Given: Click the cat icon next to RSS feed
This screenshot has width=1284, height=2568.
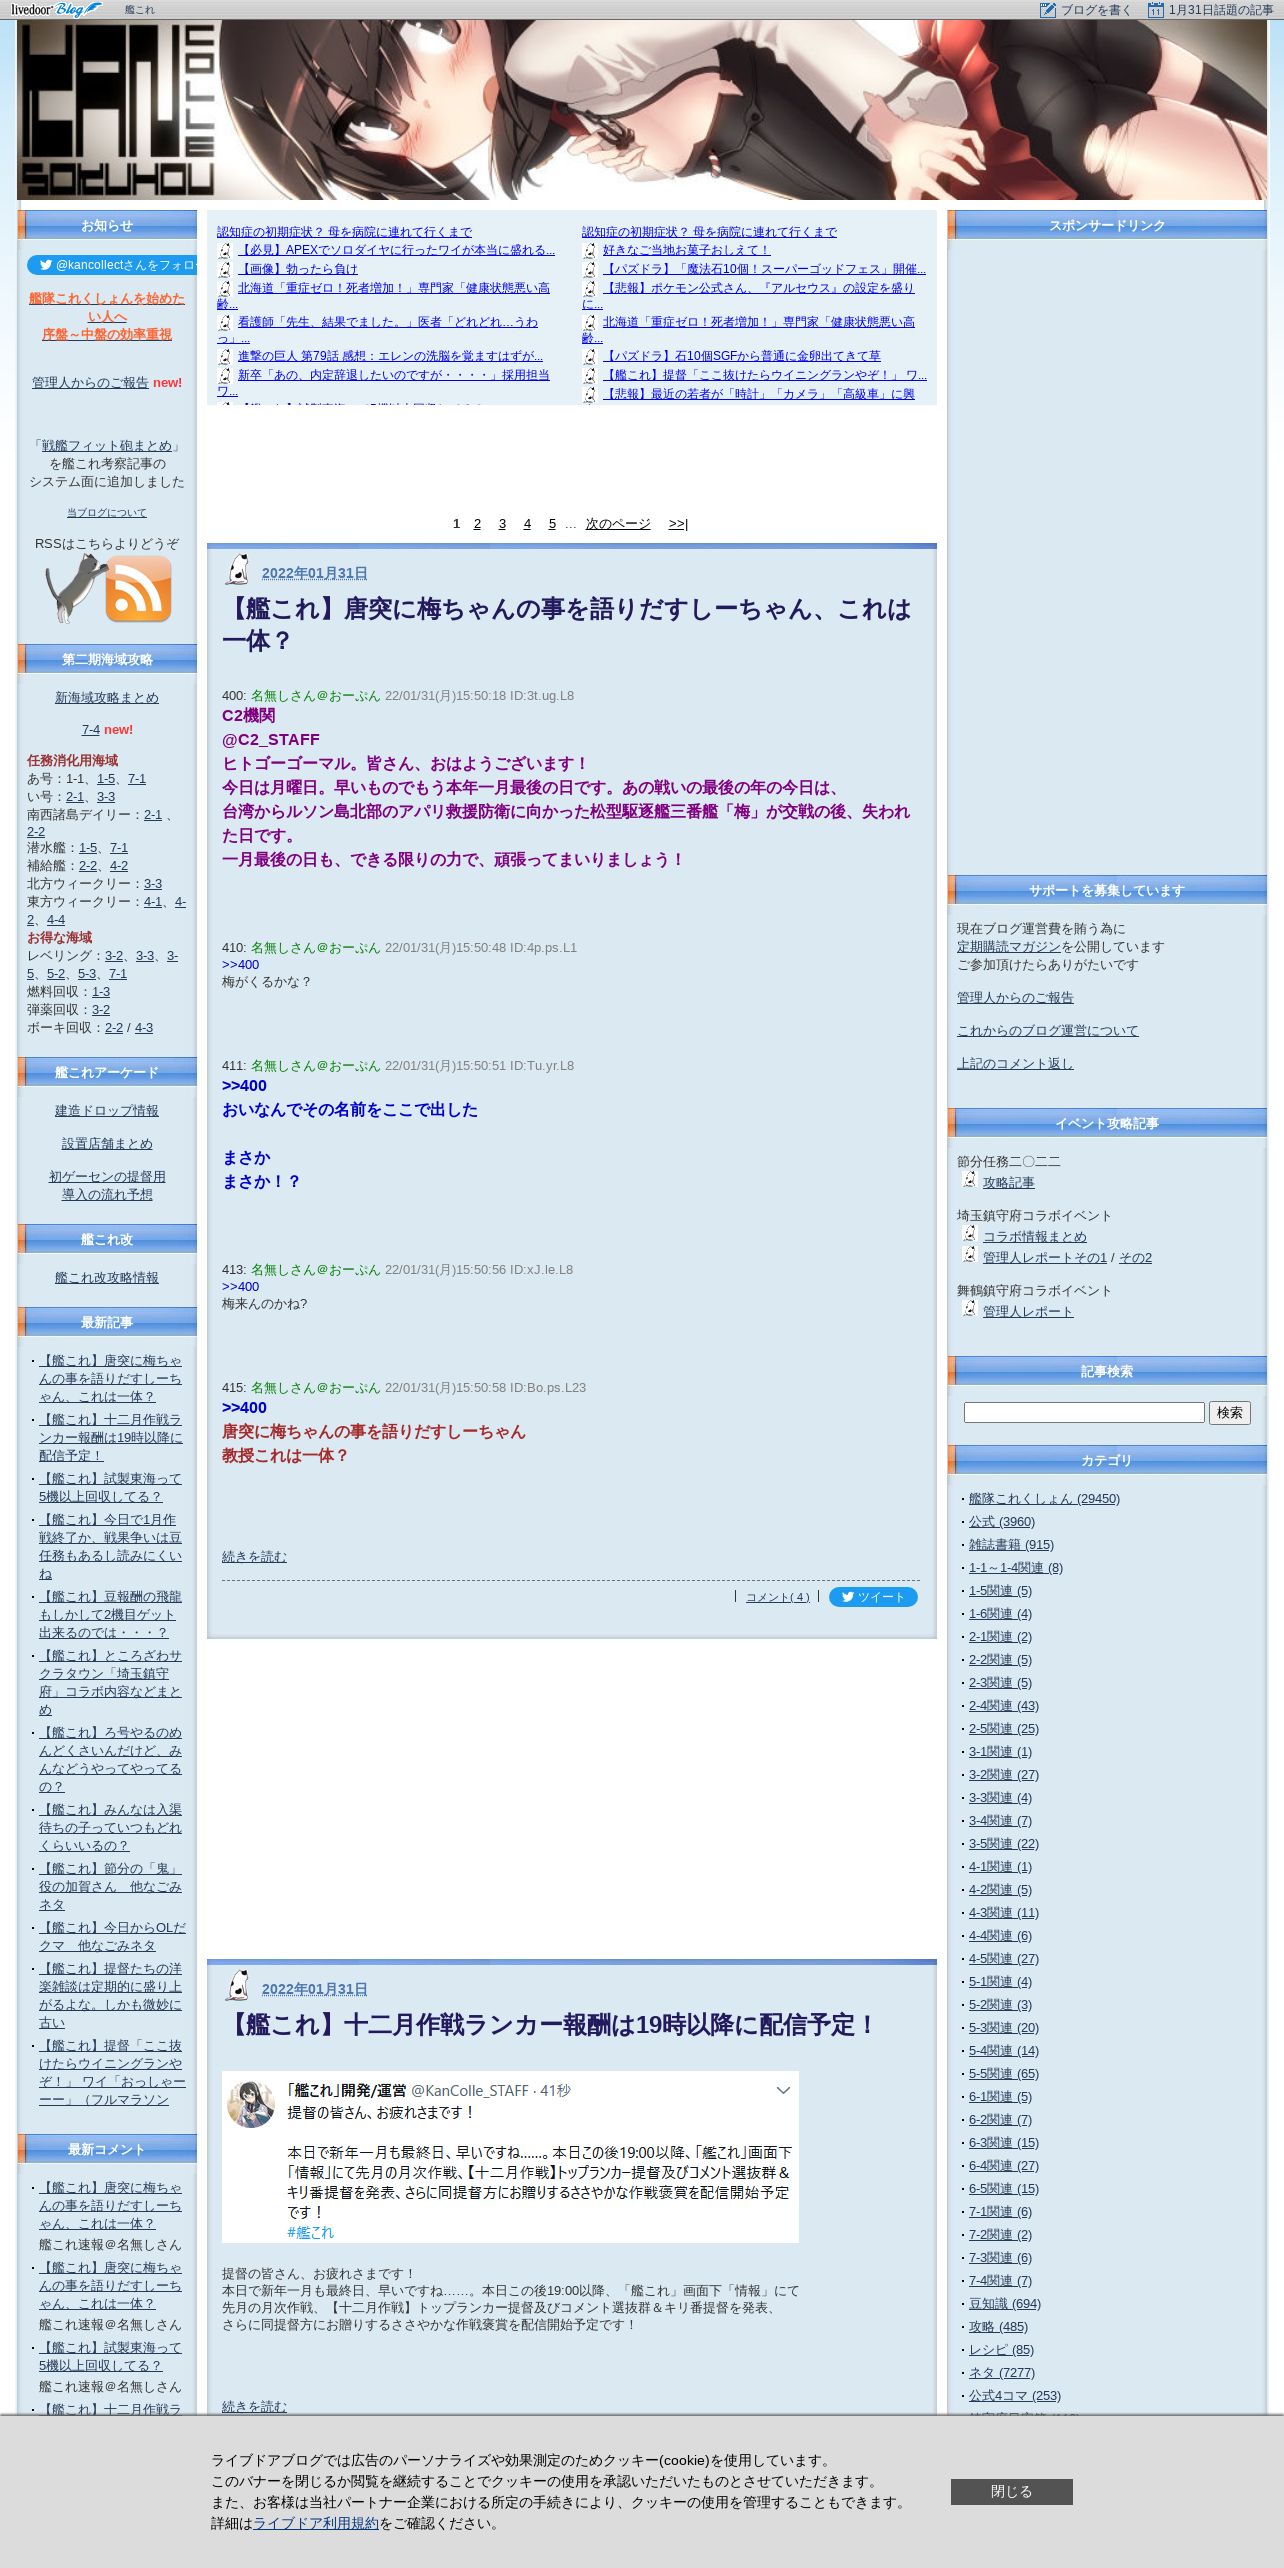Looking at the screenshot, I should click(75, 589).
